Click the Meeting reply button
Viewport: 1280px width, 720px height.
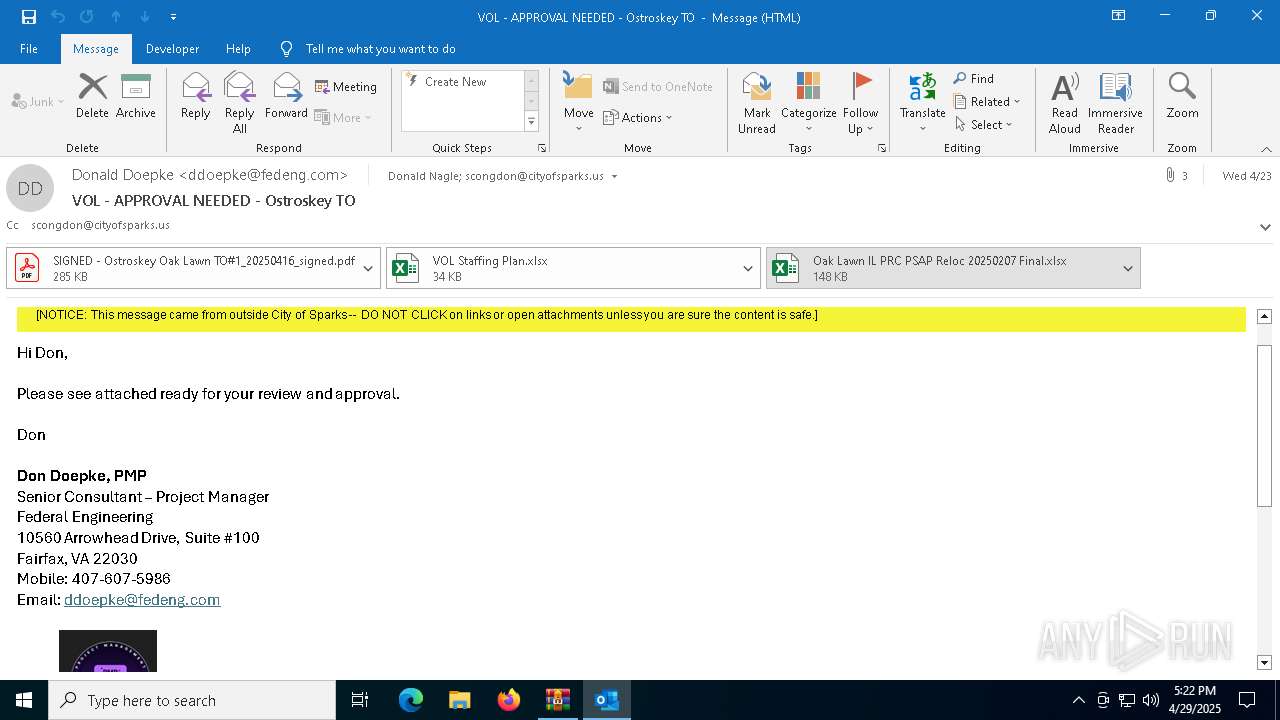[x=346, y=87]
